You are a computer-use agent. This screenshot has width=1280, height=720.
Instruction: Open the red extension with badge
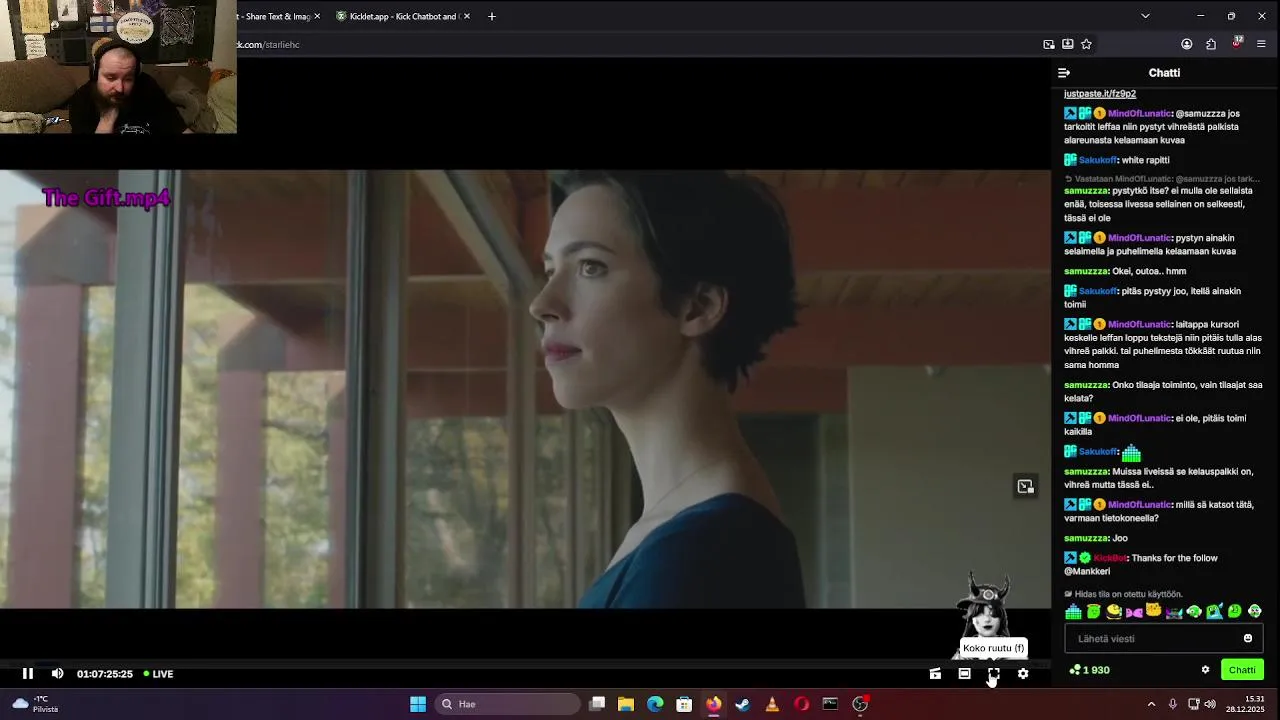tap(1236, 44)
